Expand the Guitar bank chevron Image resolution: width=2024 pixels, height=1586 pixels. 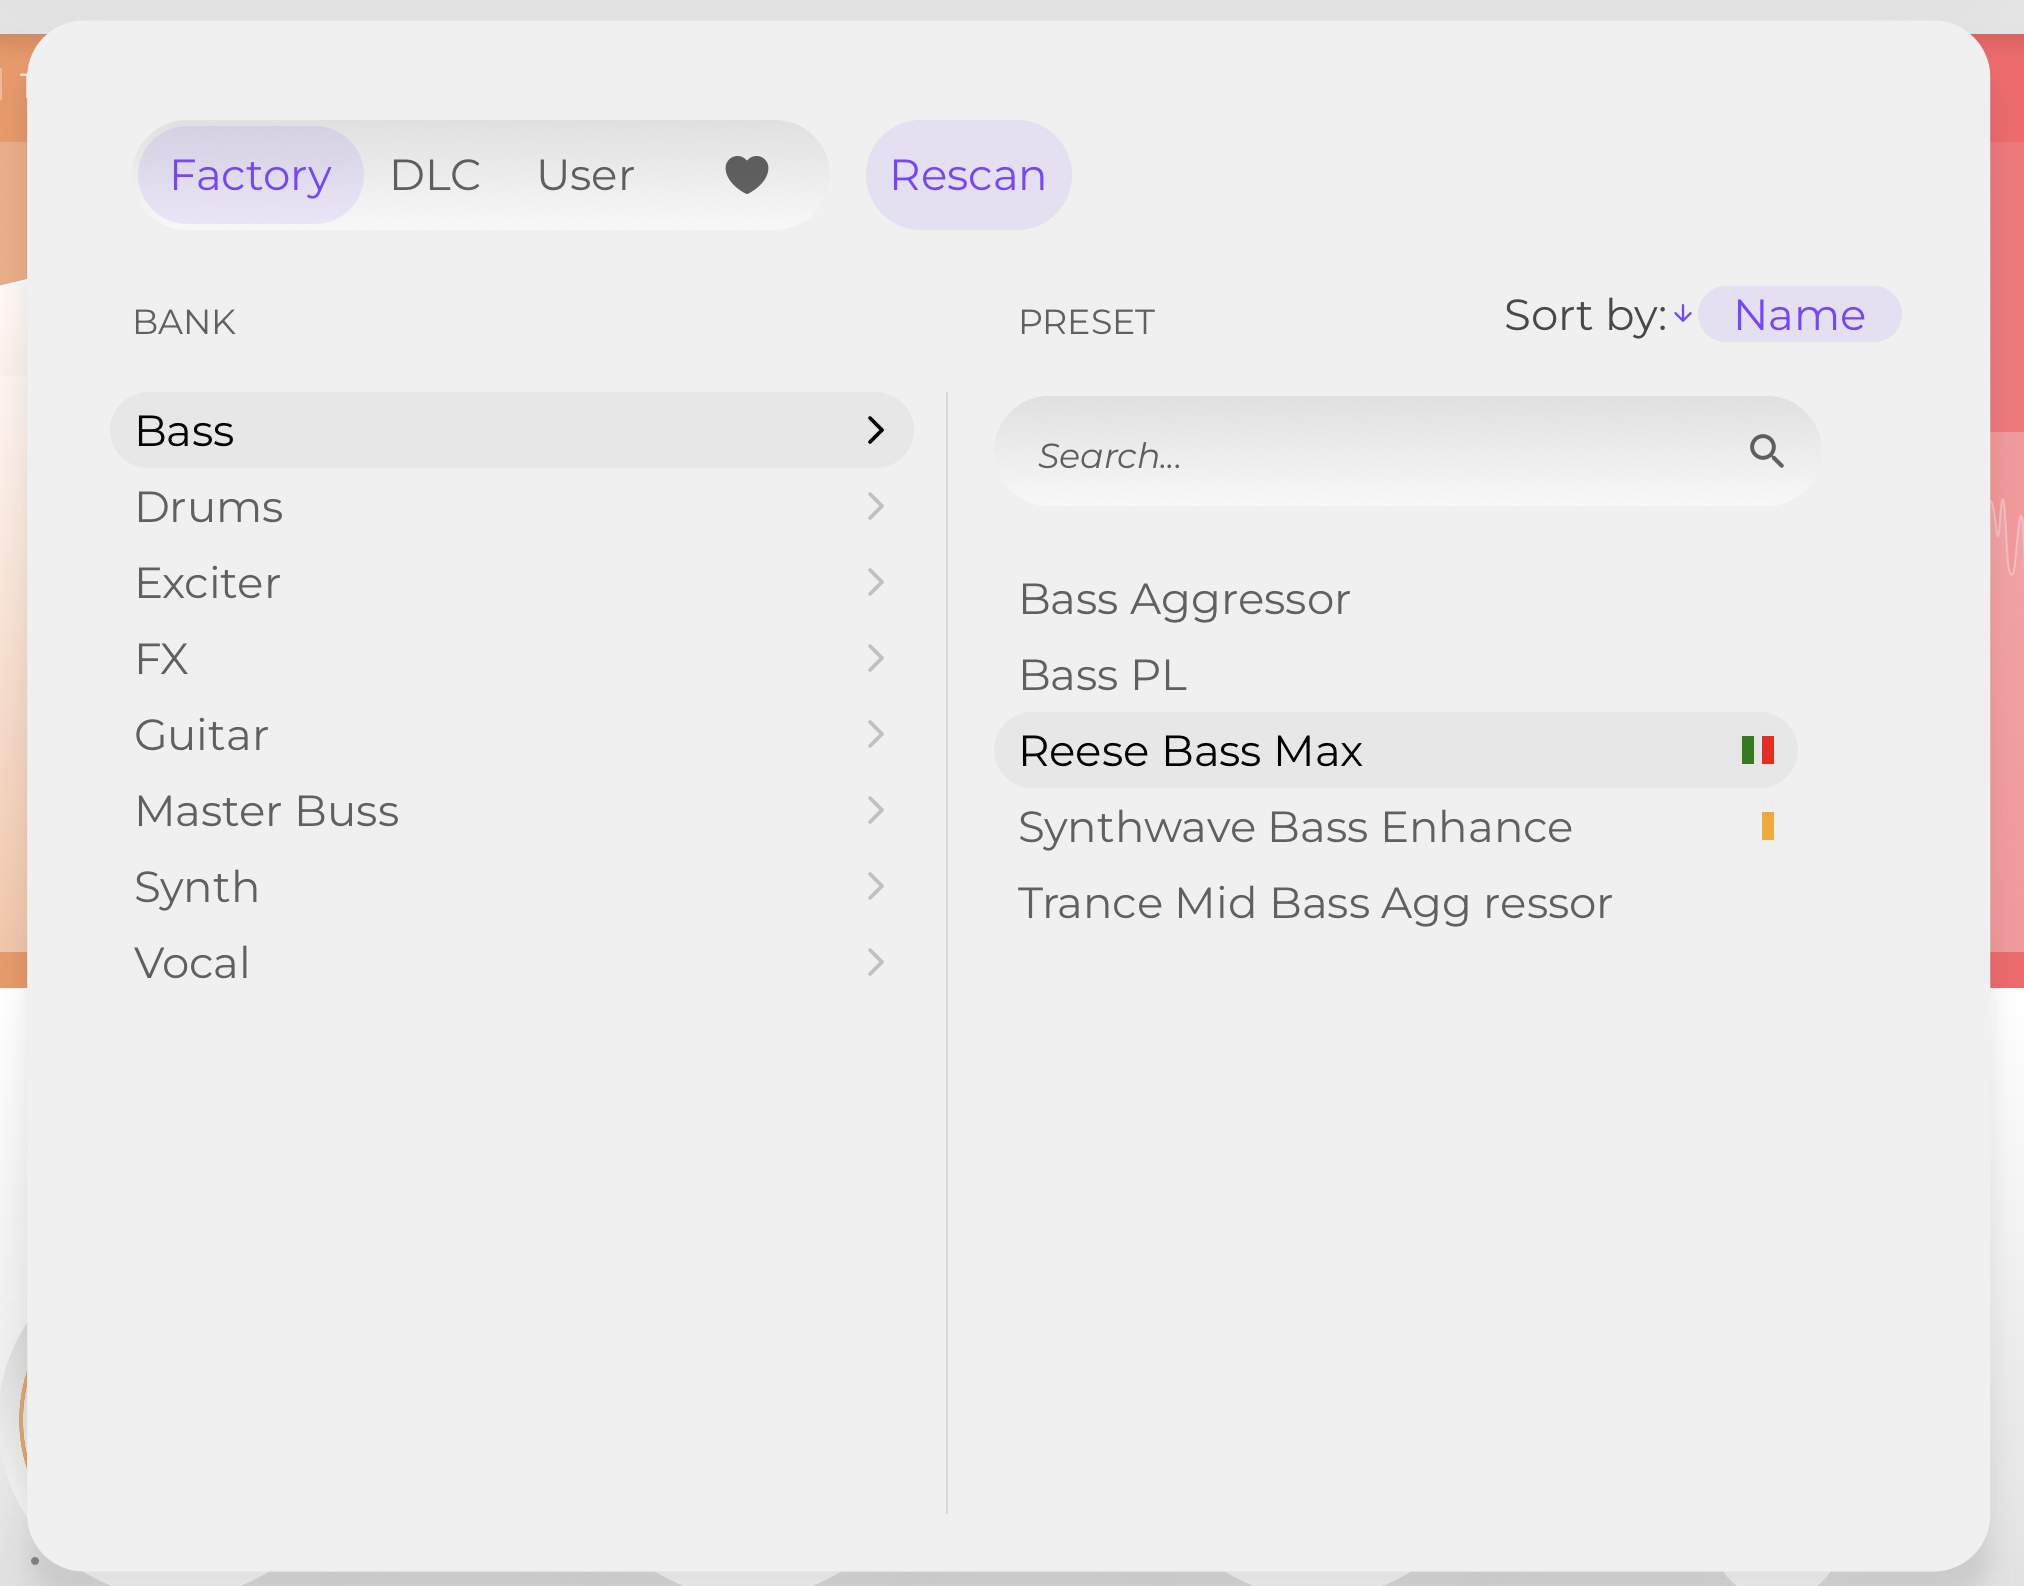876,734
